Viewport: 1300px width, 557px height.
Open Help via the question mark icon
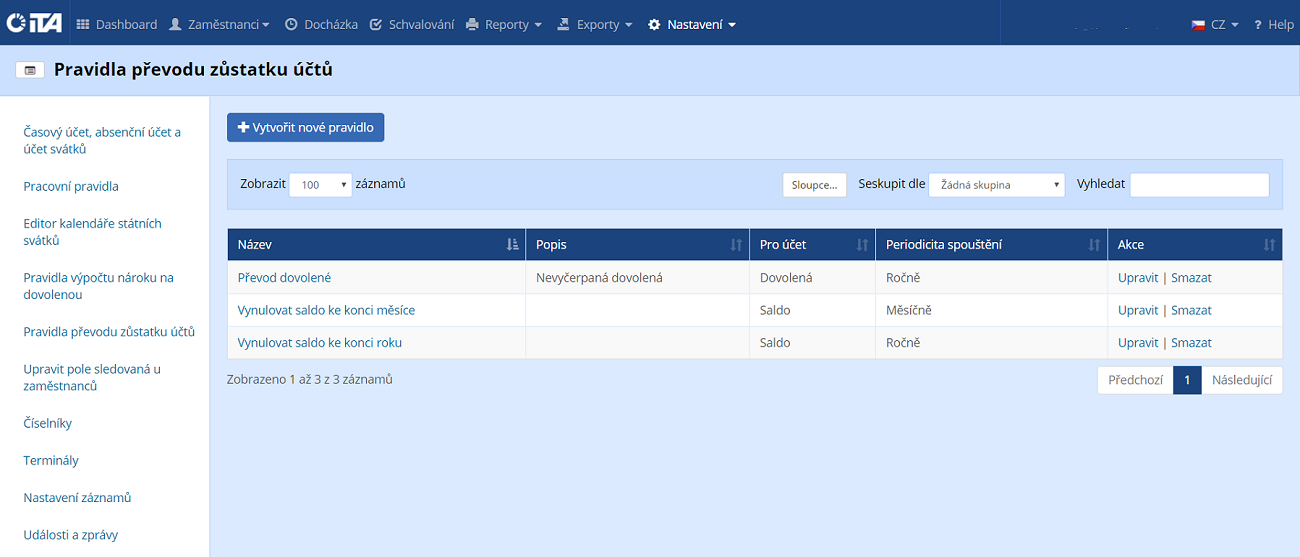click(1257, 24)
